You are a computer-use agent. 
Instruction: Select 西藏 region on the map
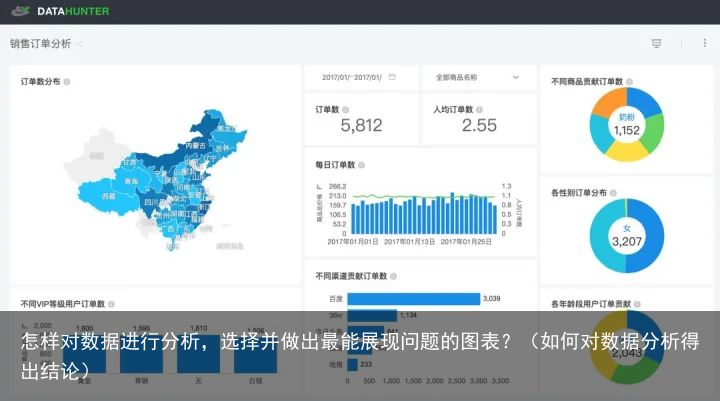click(108, 196)
